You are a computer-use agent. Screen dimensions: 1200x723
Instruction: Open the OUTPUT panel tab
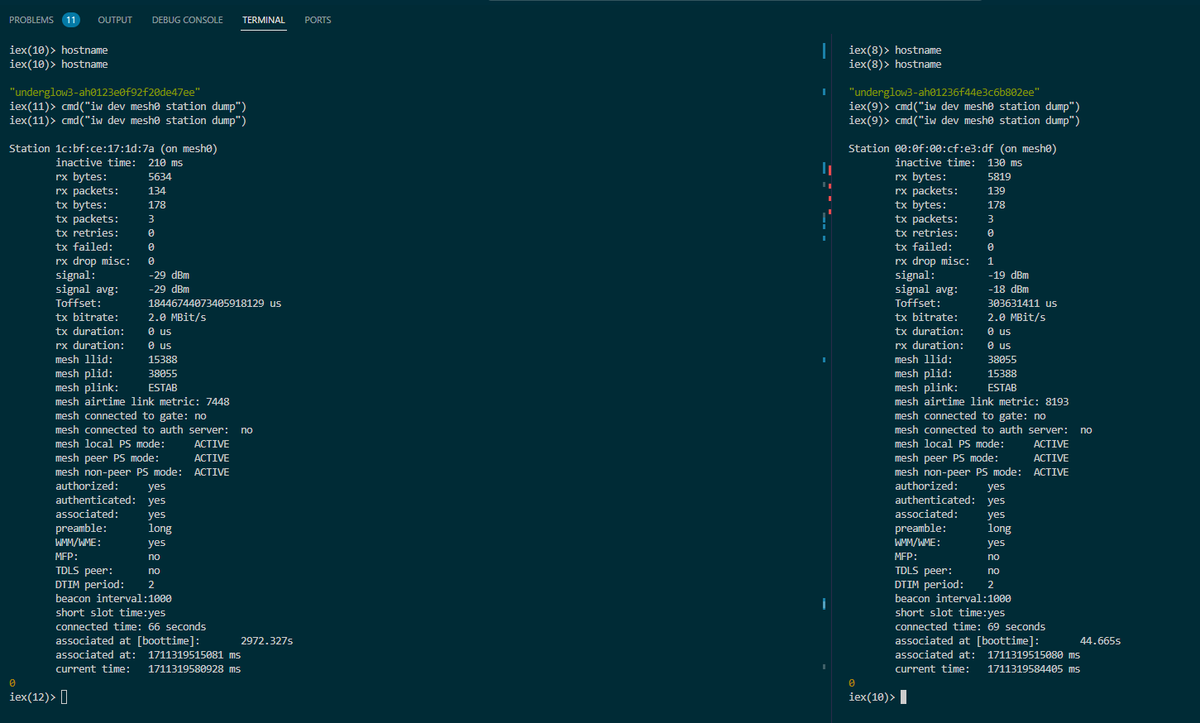click(x=115, y=20)
